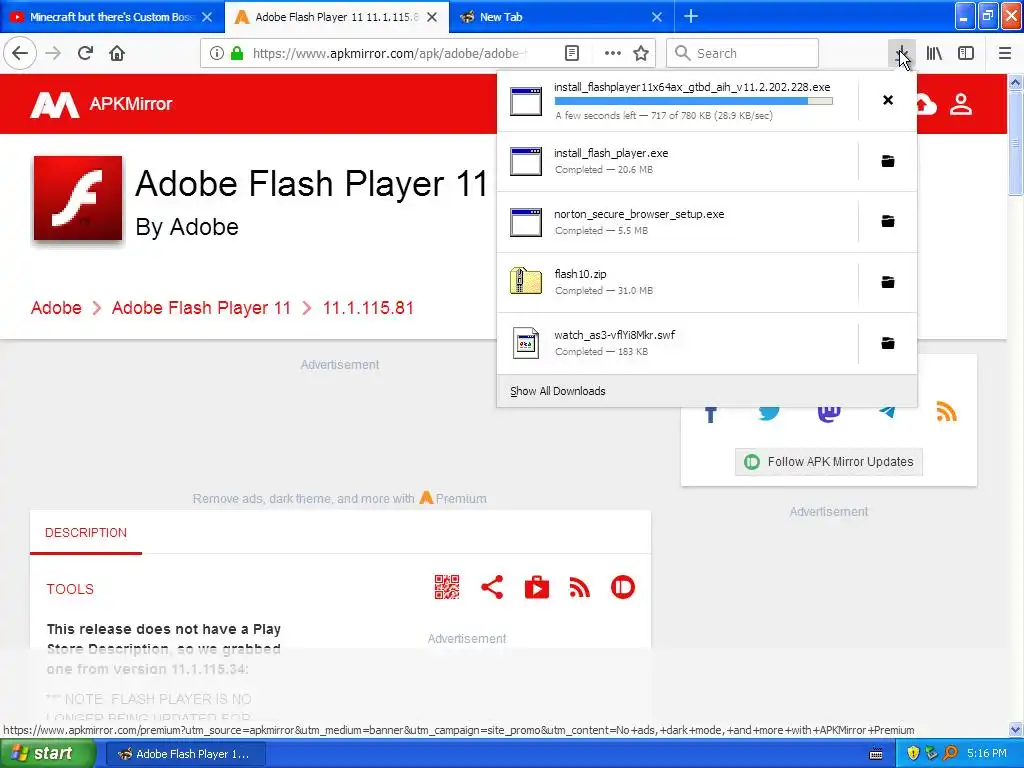
Task: Close the Adobe Flash Player tab
Action: [x=432, y=17]
